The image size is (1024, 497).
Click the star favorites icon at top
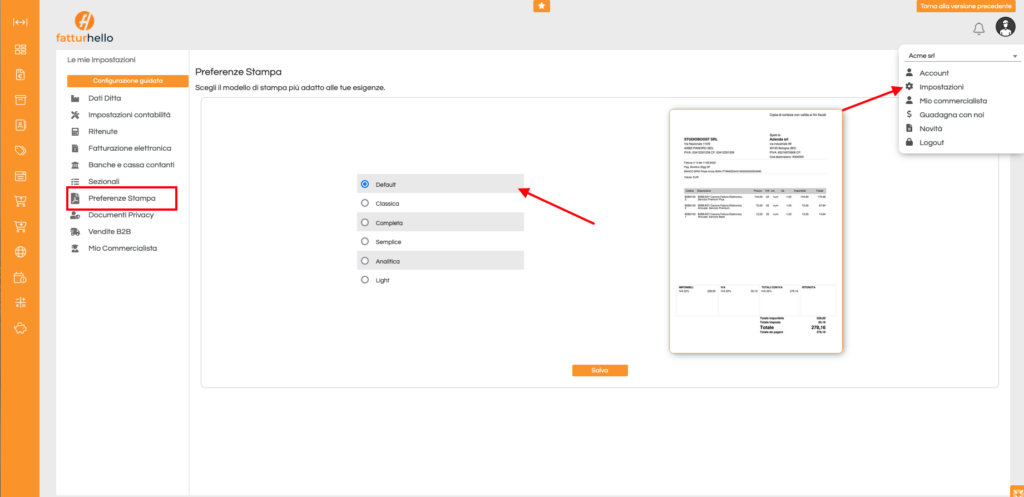(x=541, y=6)
